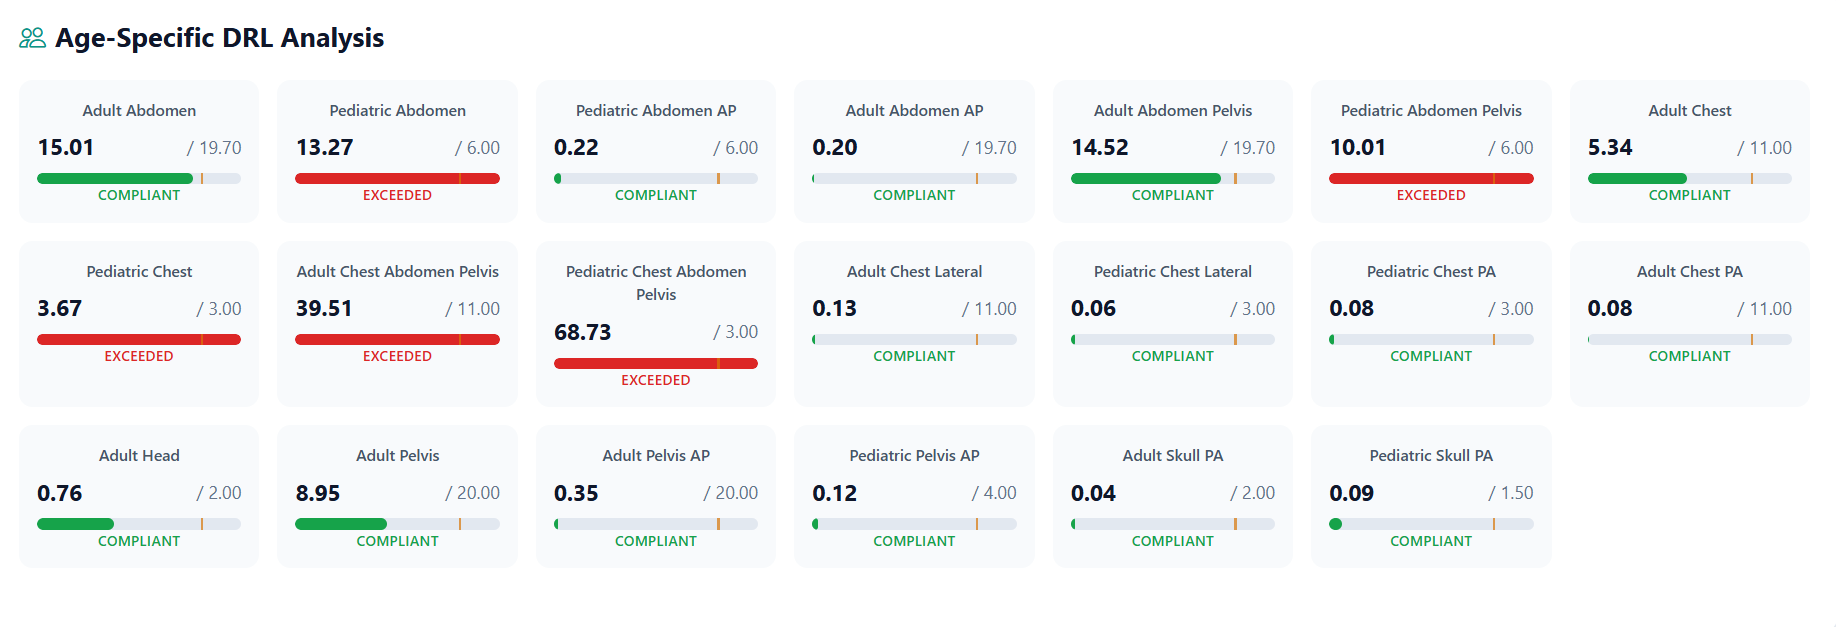Click the Pediatric Chest Lateral progress bar
Viewport: 1836px width, 627px height.
click(1173, 340)
